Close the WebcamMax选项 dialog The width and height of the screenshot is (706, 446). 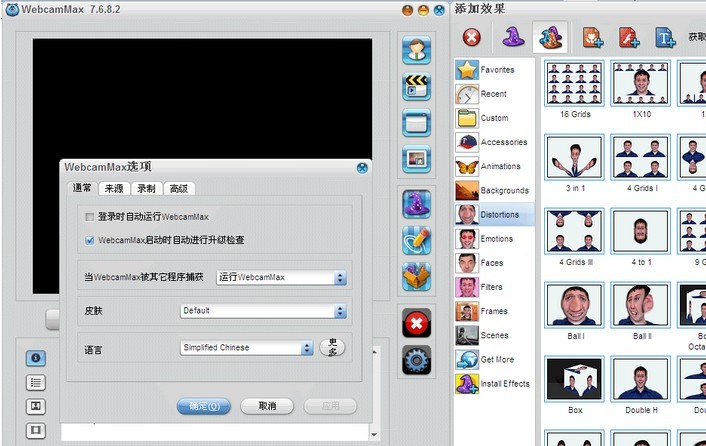362,168
